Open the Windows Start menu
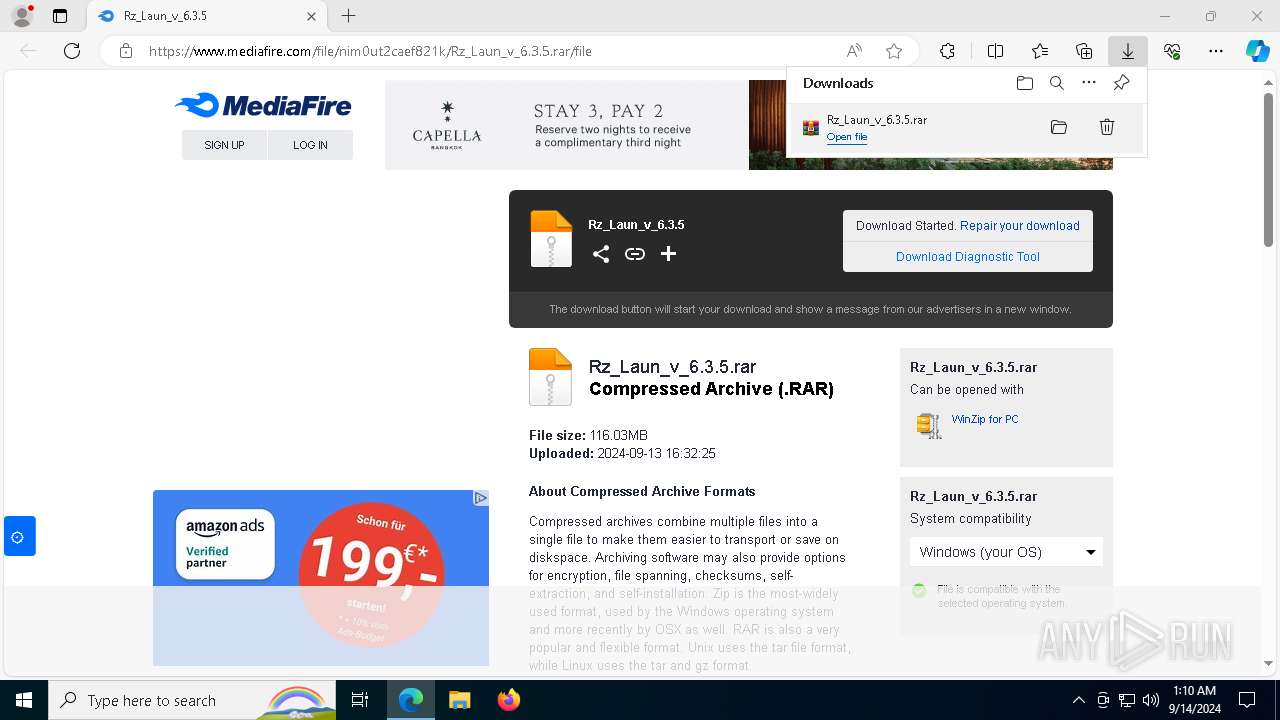Image resolution: width=1280 pixels, height=720 pixels. point(23,700)
